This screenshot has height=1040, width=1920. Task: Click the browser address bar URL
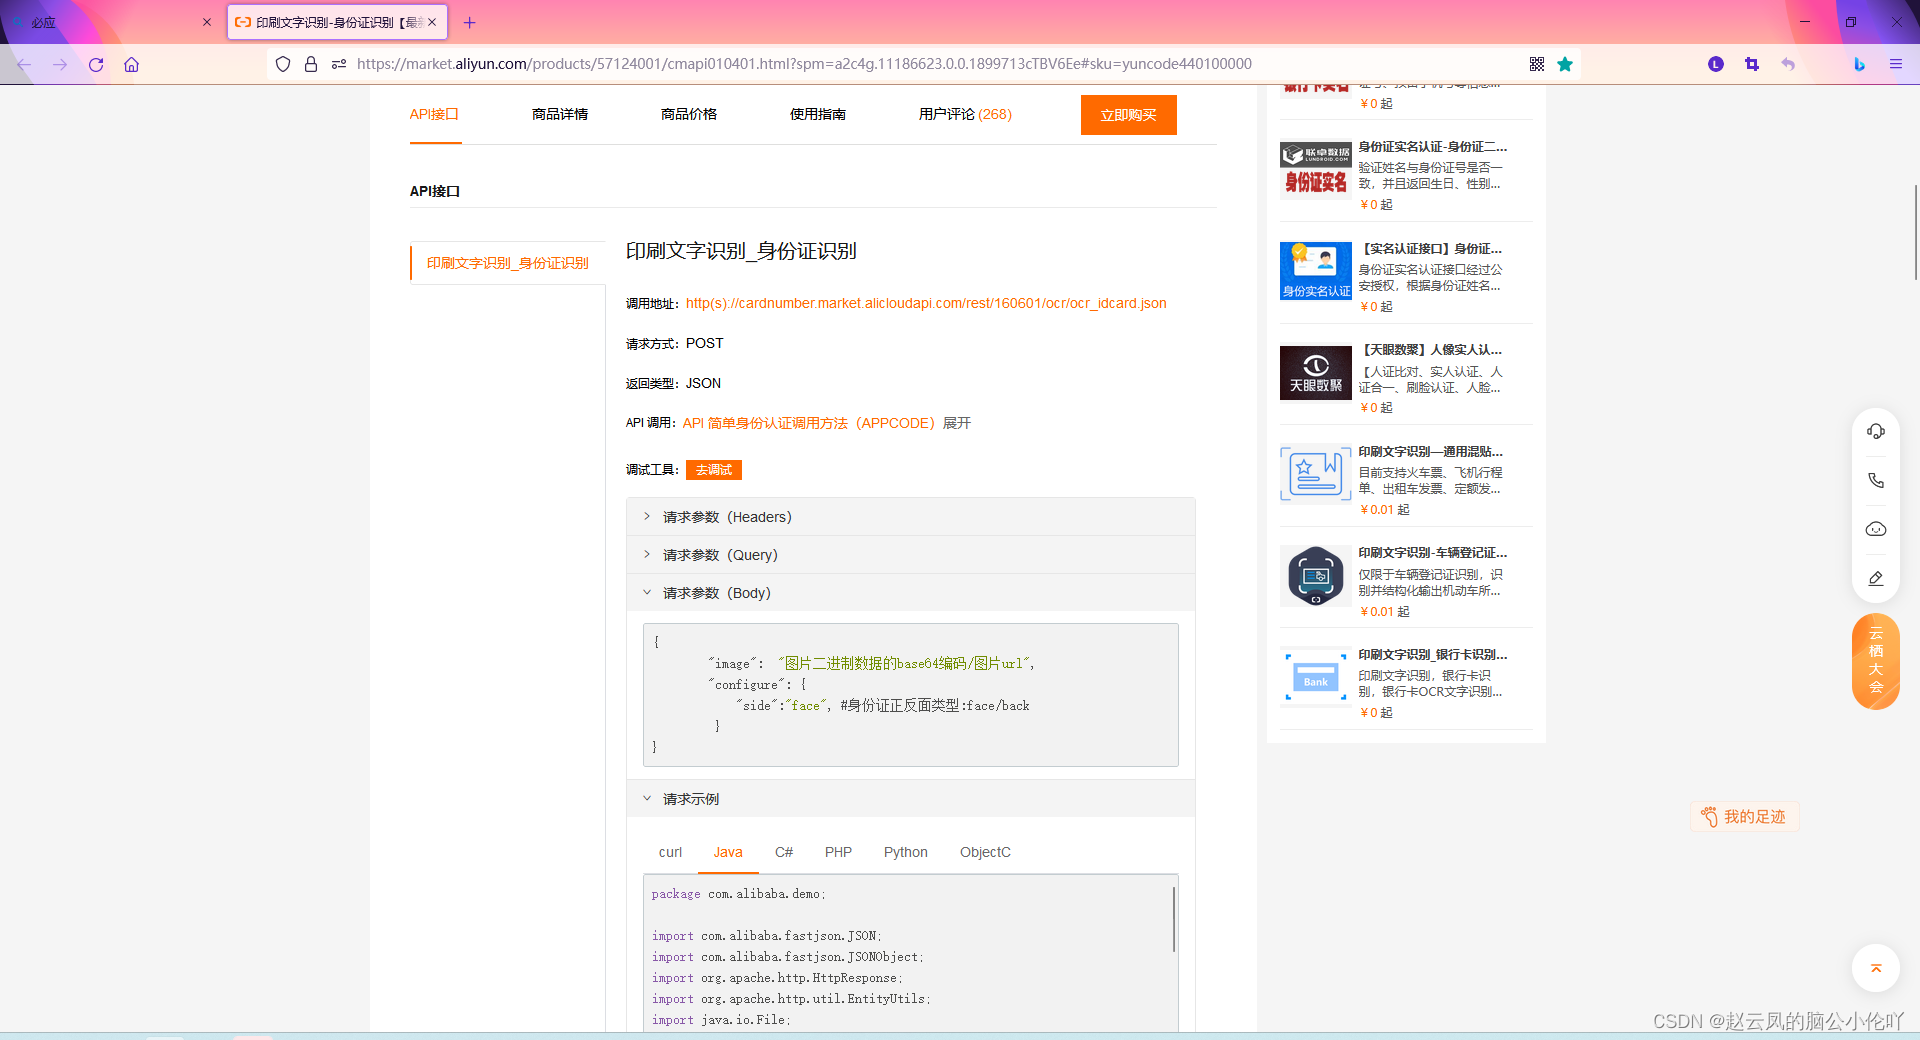pyautogui.click(x=804, y=64)
